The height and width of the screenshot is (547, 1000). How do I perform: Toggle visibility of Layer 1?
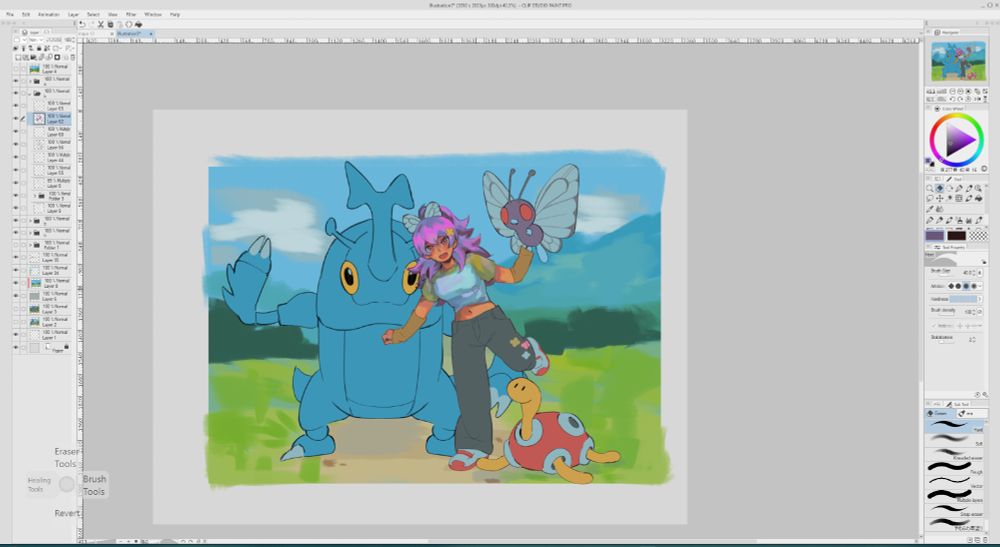15,334
